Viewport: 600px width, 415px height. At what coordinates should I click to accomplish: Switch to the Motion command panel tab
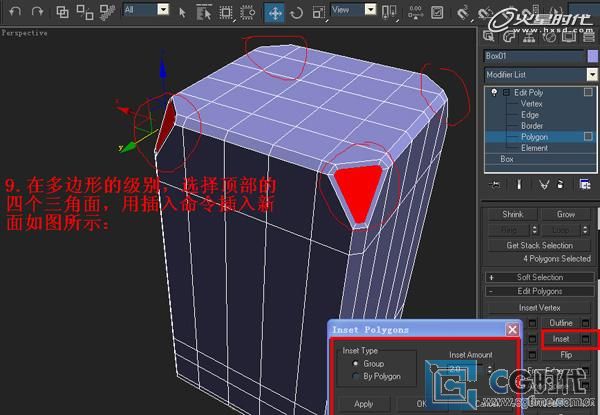549,36
